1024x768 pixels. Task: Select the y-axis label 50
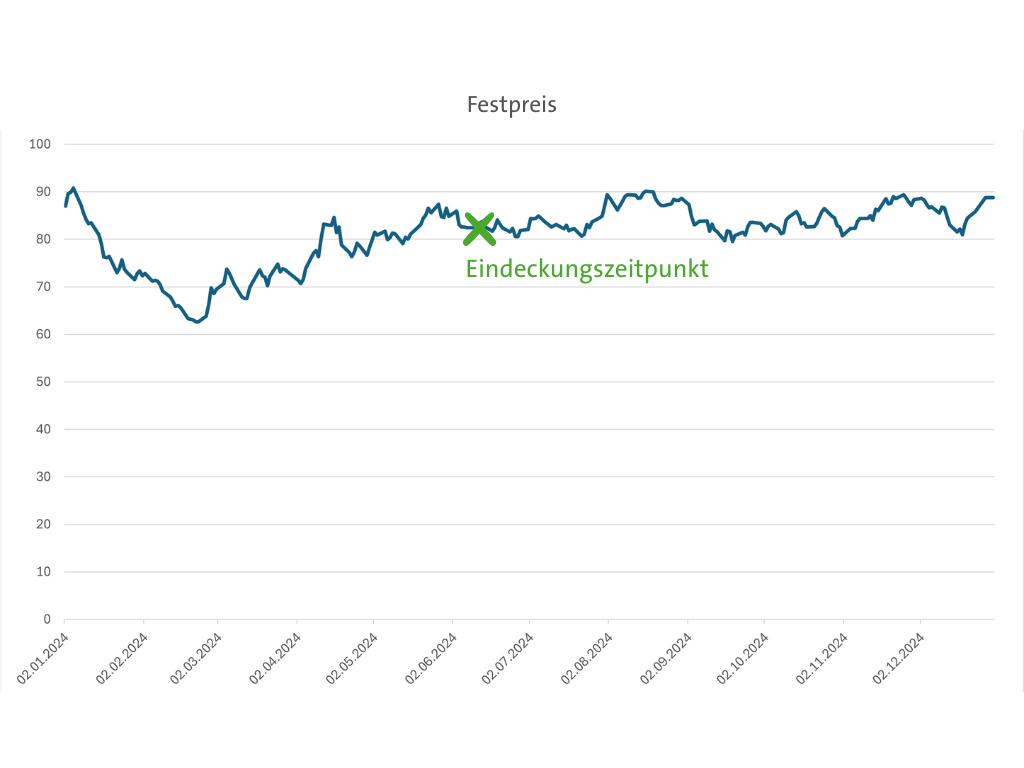43,382
